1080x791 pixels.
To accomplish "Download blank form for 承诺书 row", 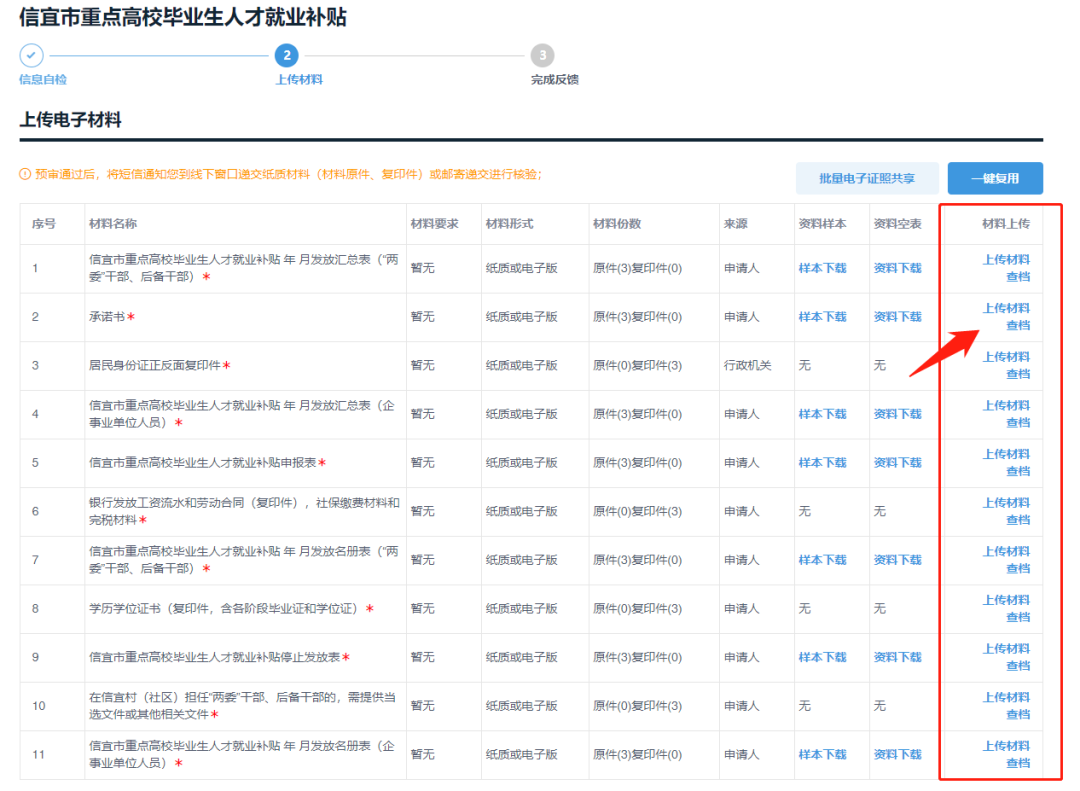I will click(897, 317).
